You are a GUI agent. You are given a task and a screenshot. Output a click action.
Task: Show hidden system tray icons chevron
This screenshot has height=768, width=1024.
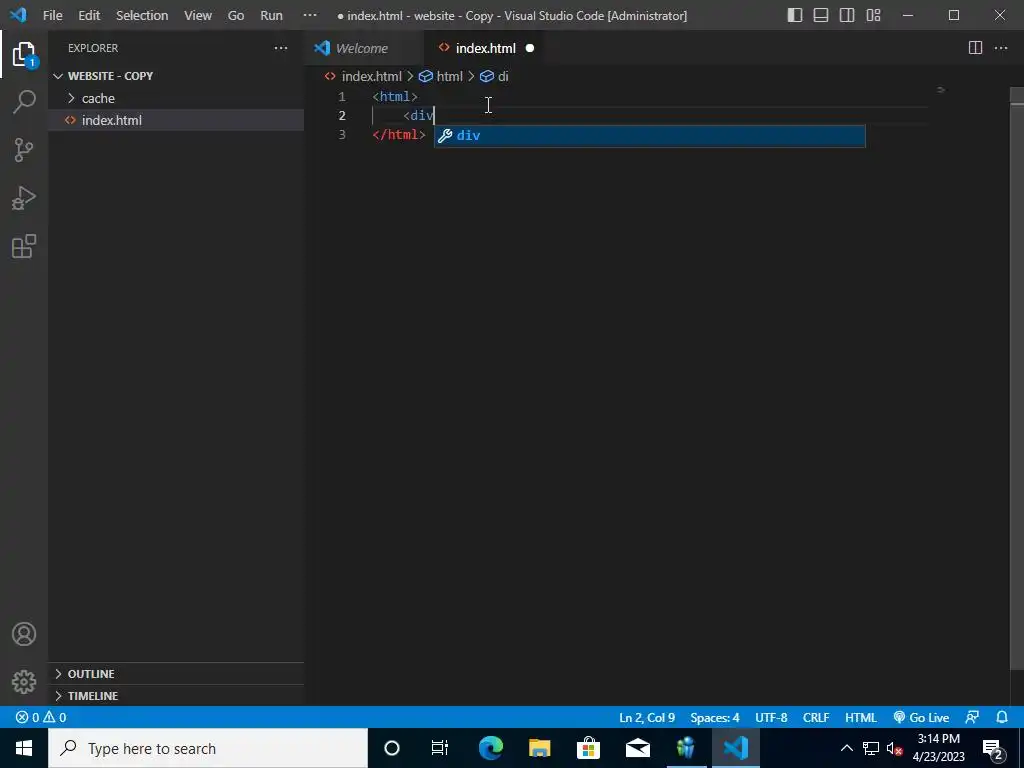tap(846, 748)
